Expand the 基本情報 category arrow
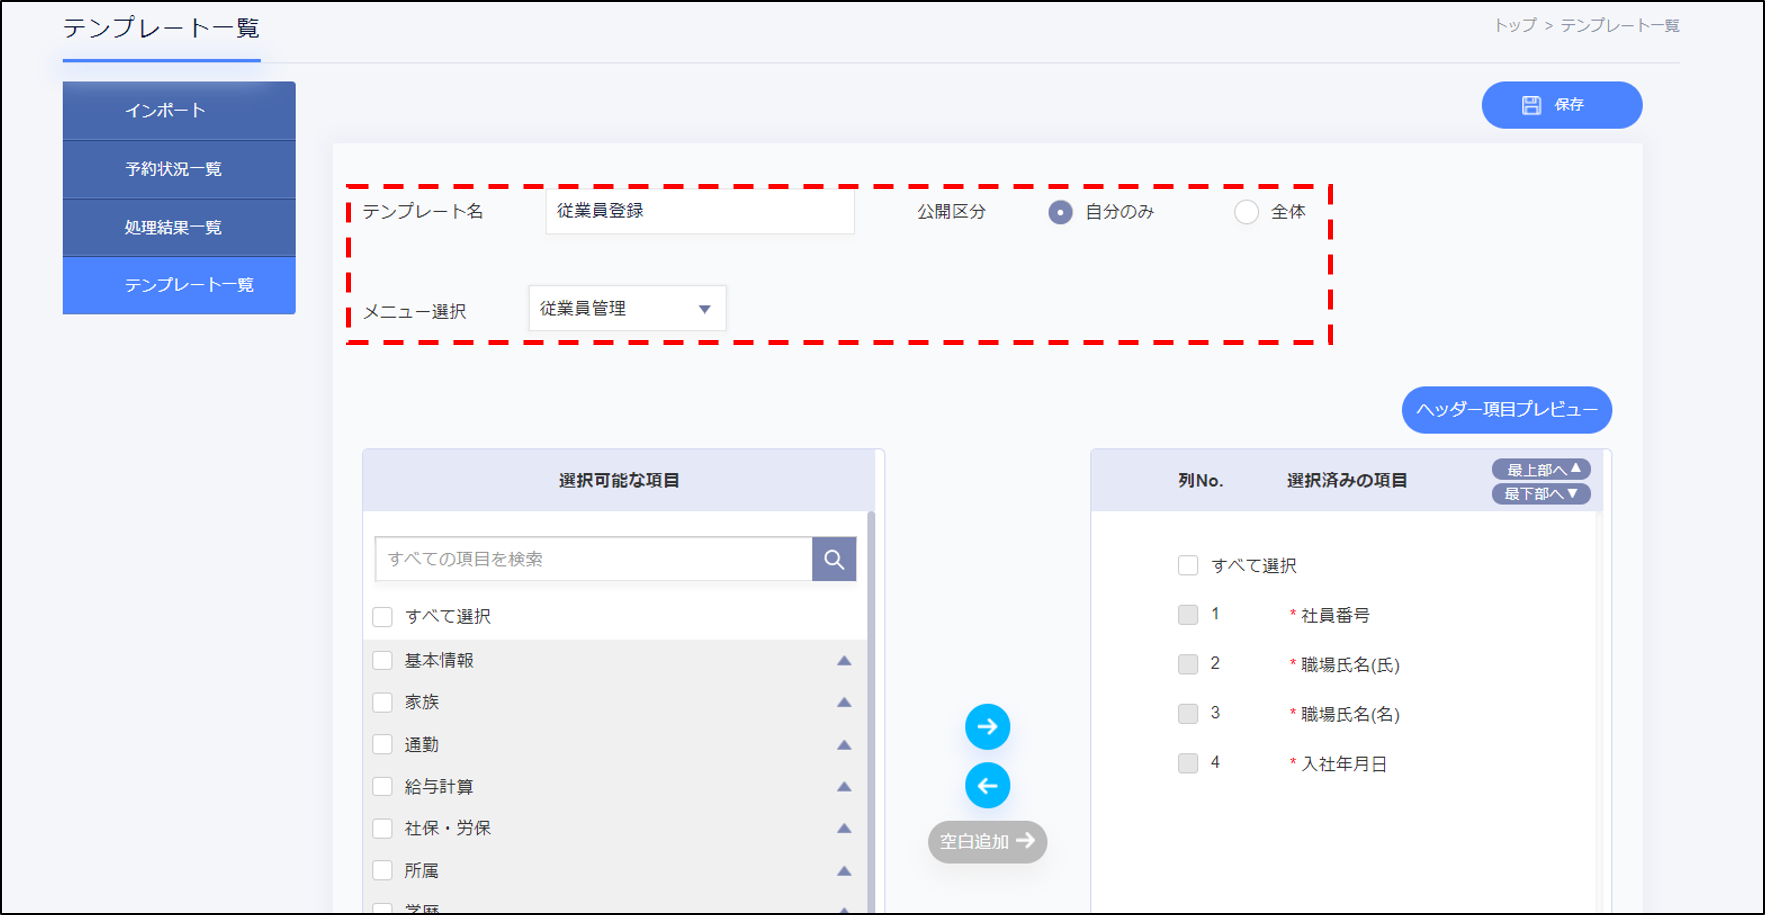Viewport: 1765px width, 915px height. click(x=844, y=661)
